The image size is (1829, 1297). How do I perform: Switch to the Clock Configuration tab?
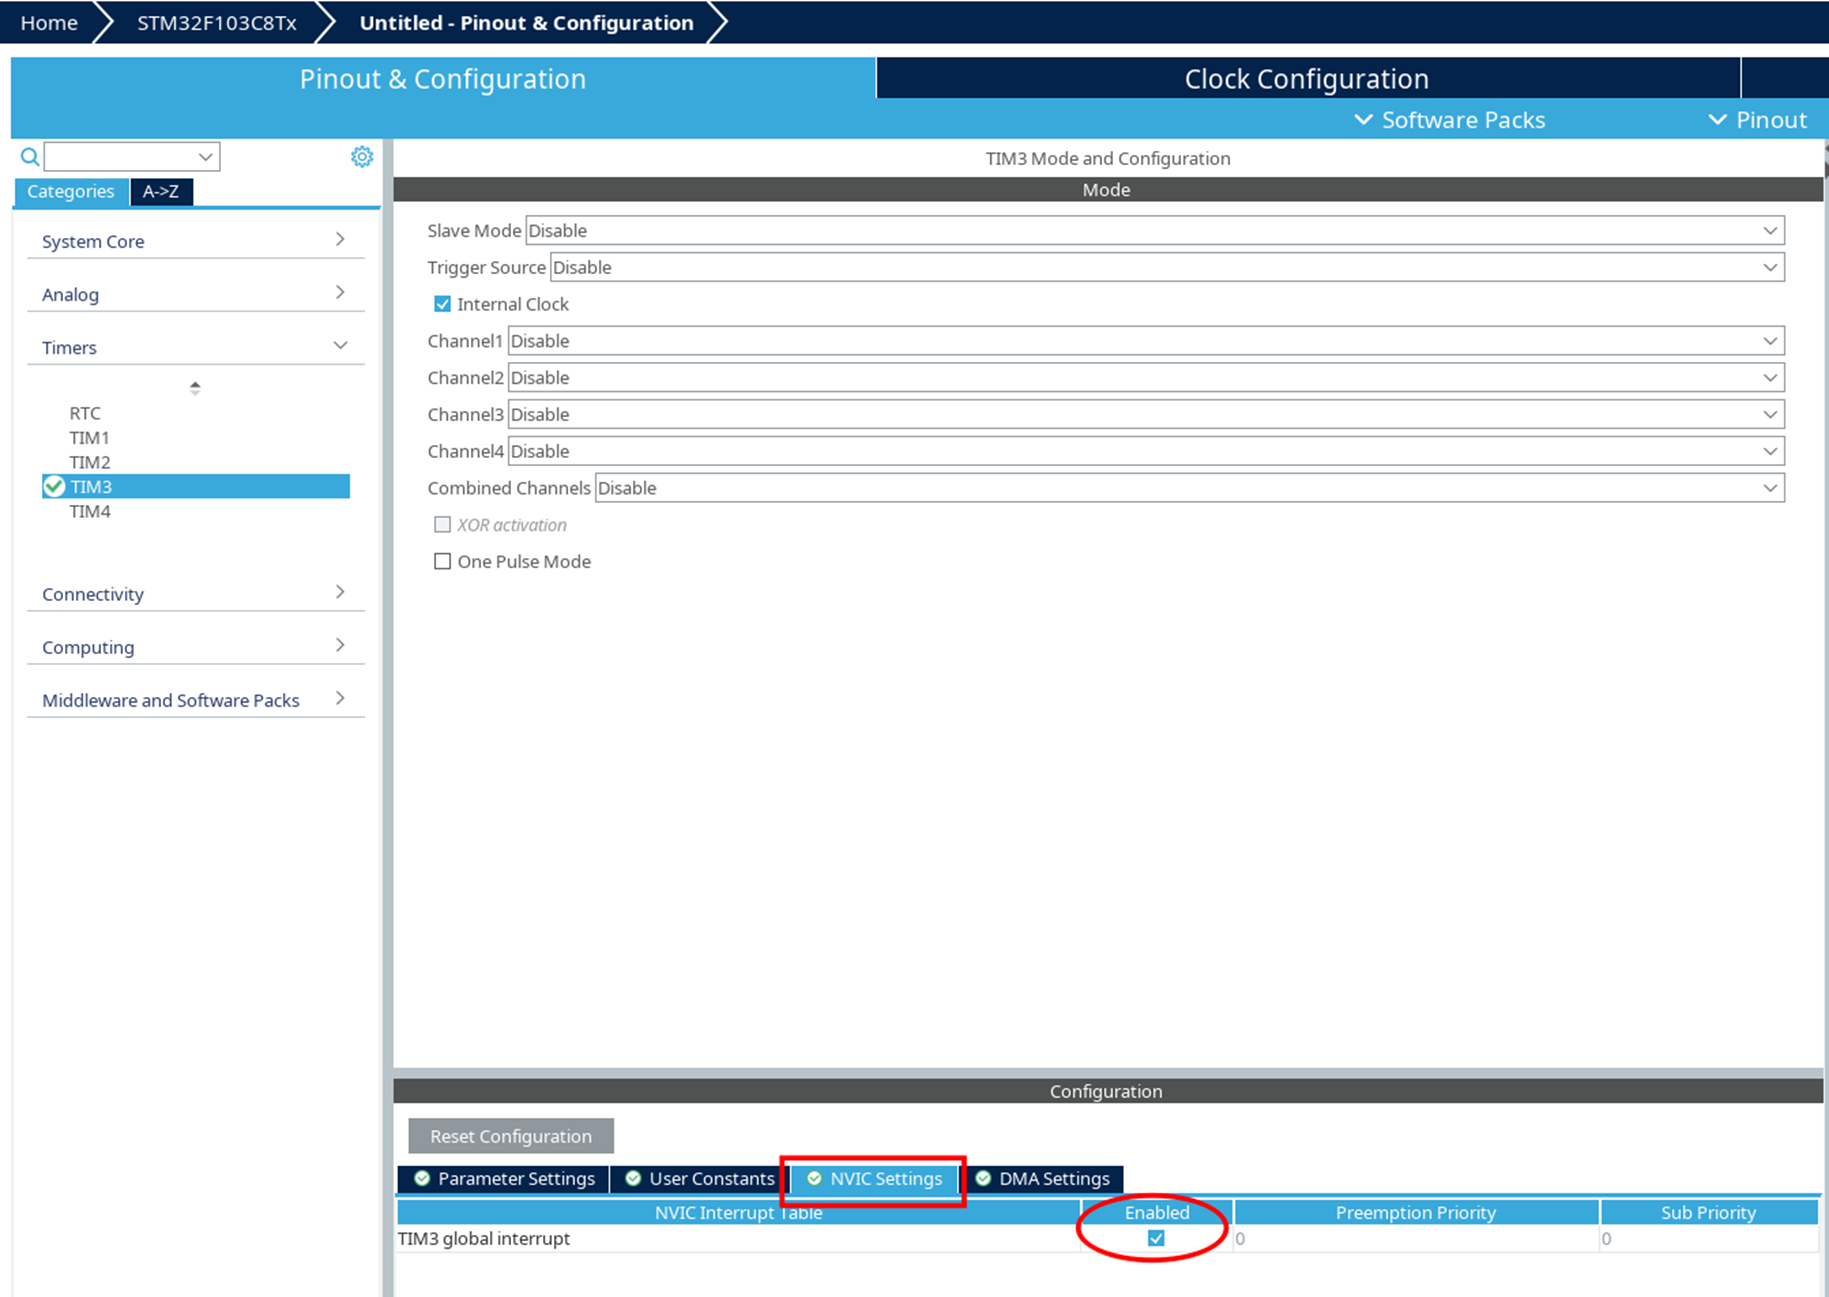pos(1306,79)
